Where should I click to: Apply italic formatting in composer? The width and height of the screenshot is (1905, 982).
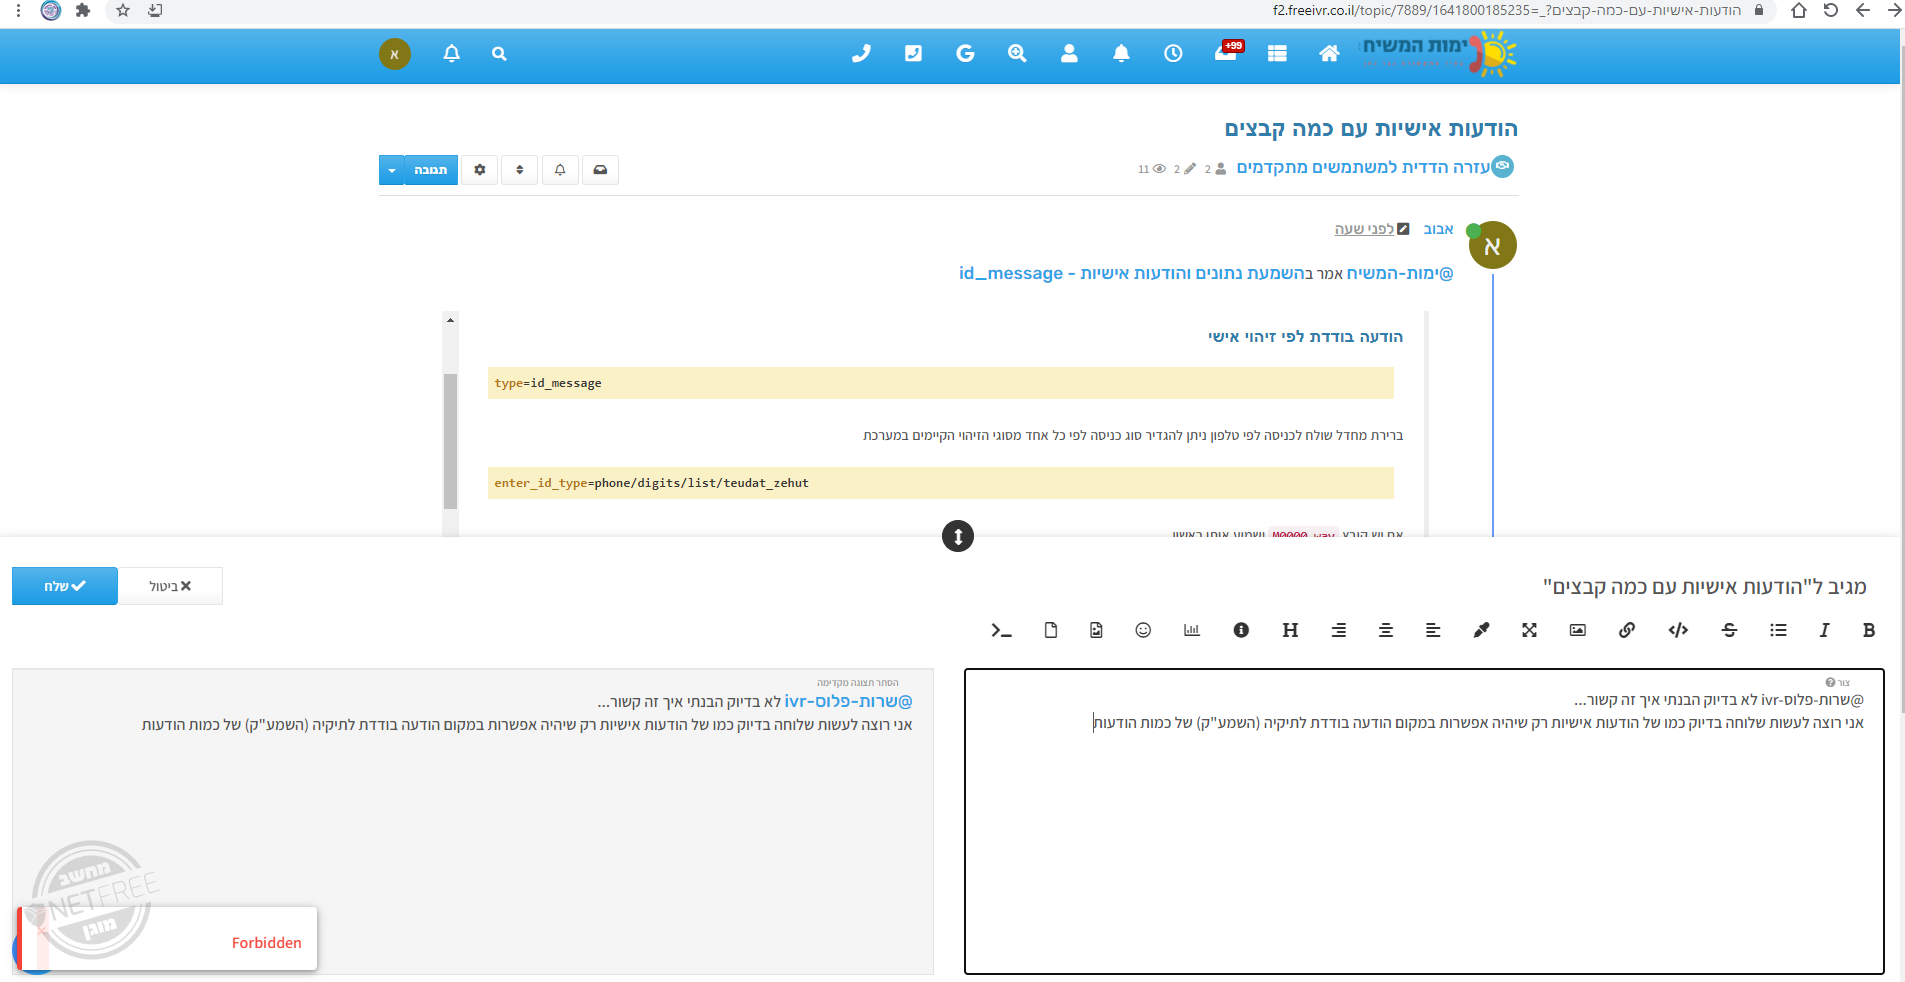[x=1824, y=630]
